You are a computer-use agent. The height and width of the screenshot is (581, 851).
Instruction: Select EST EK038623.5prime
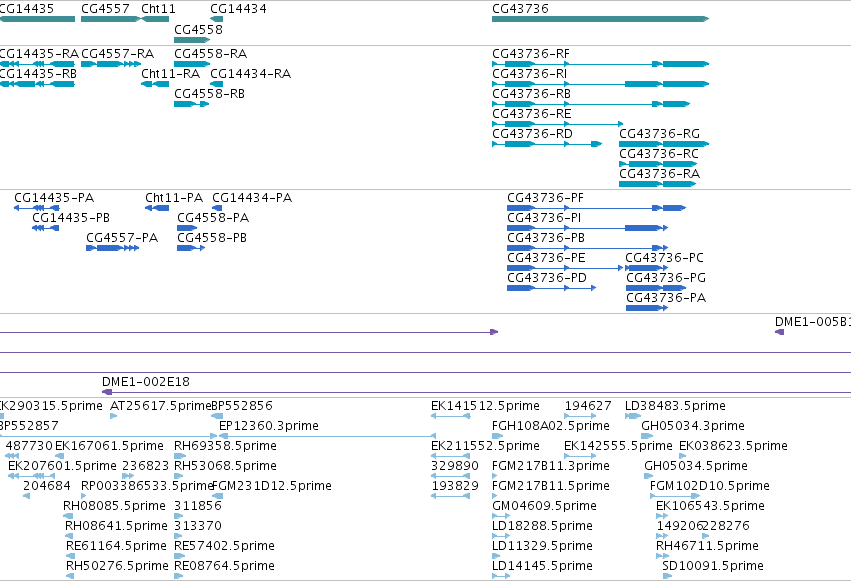click(683, 456)
